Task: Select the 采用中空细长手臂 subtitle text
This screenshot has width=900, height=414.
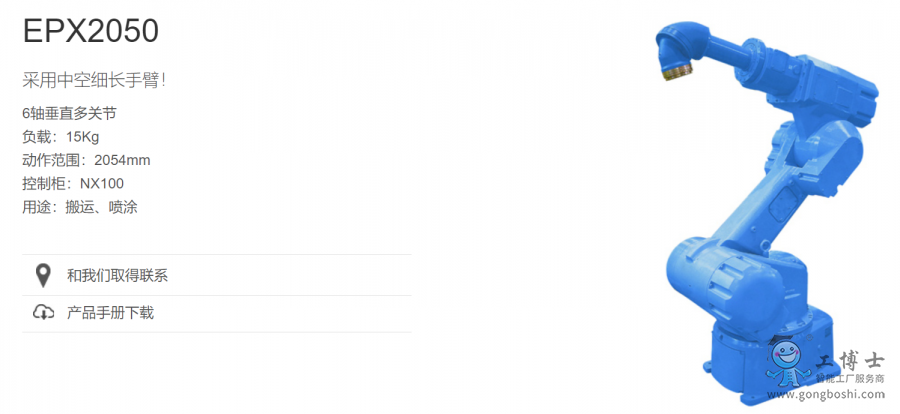Action: pyautogui.click(x=94, y=79)
